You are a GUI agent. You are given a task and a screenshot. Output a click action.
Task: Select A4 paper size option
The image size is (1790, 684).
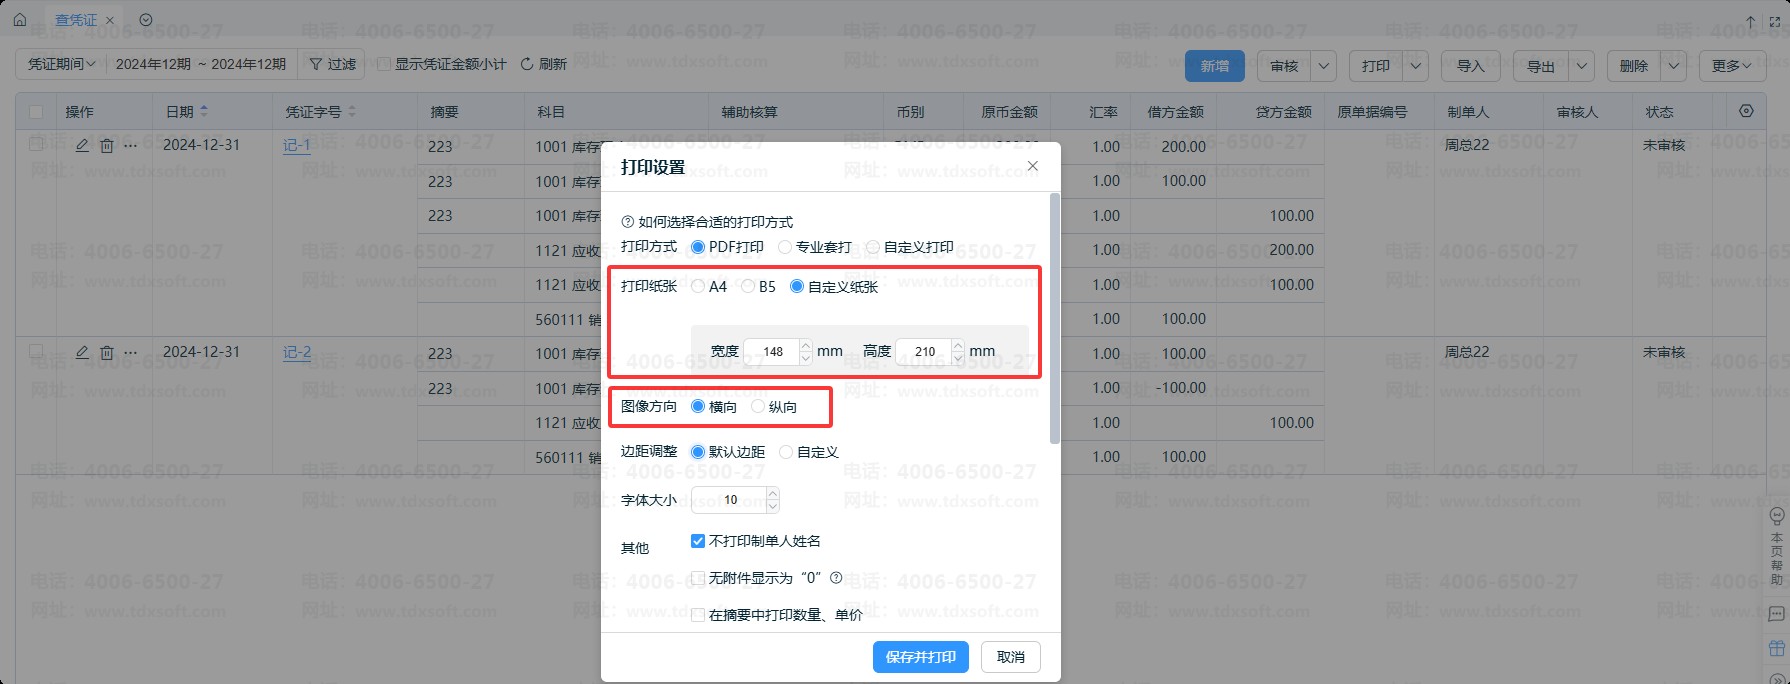point(698,287)
